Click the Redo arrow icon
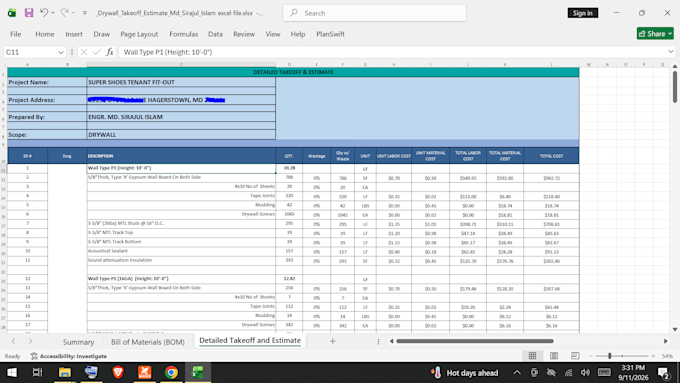 click(64, 13)
